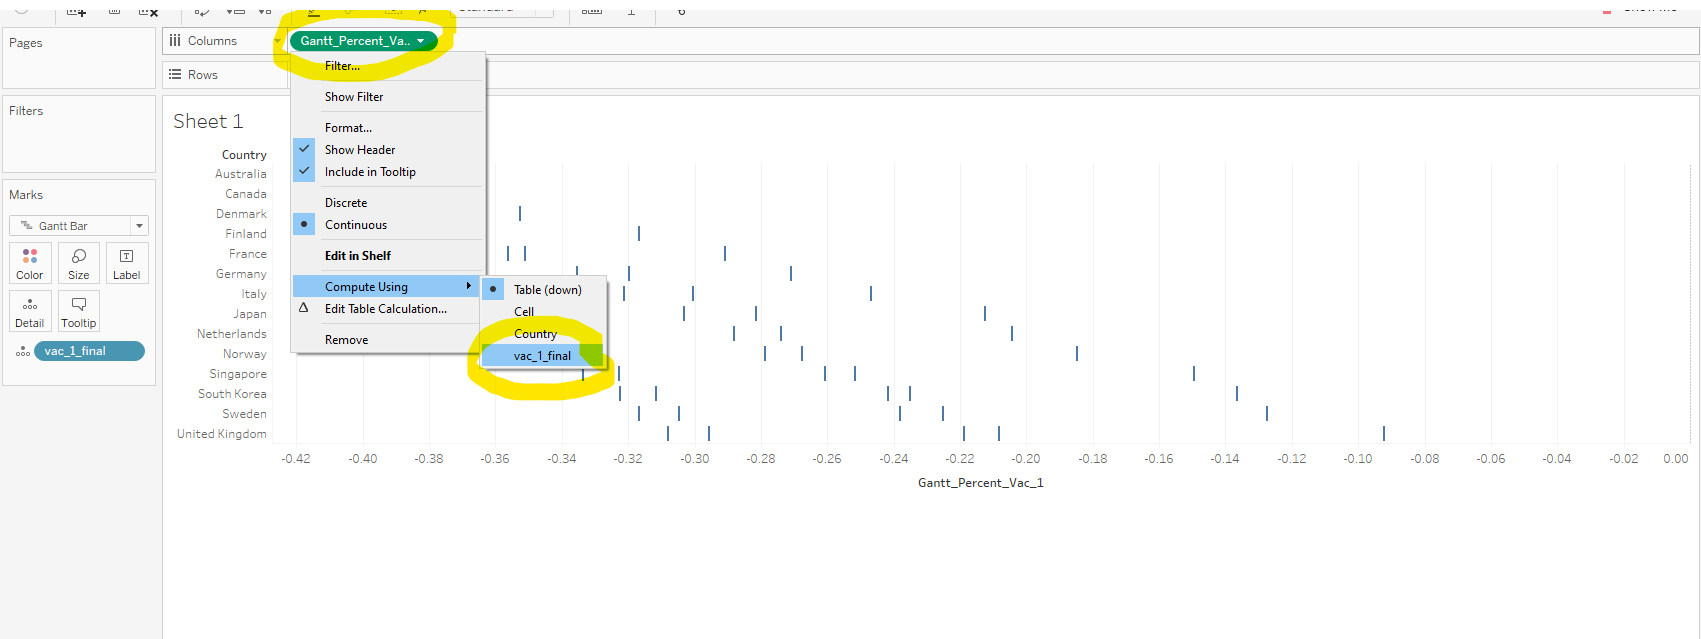
Task: Open the Color marks card
Action: coord(30,263)
